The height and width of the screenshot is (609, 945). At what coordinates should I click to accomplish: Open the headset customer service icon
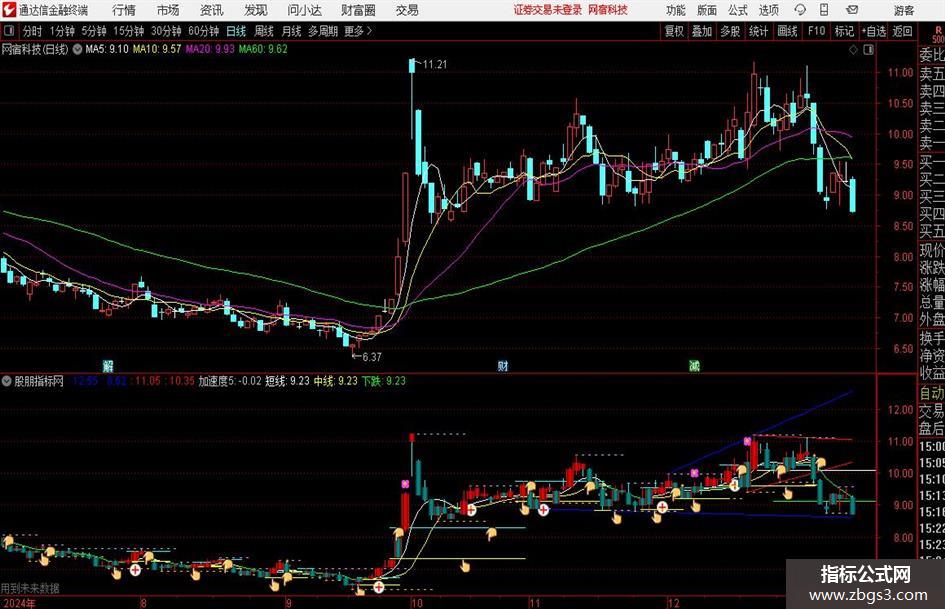[800, 10]
